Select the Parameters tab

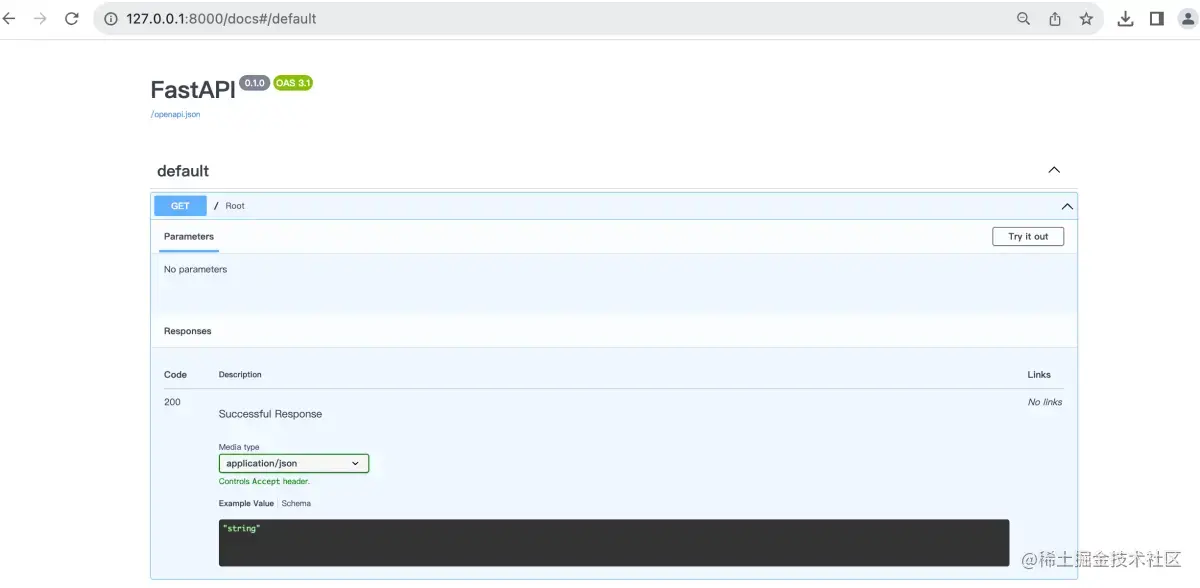click(x=189, y=237)
